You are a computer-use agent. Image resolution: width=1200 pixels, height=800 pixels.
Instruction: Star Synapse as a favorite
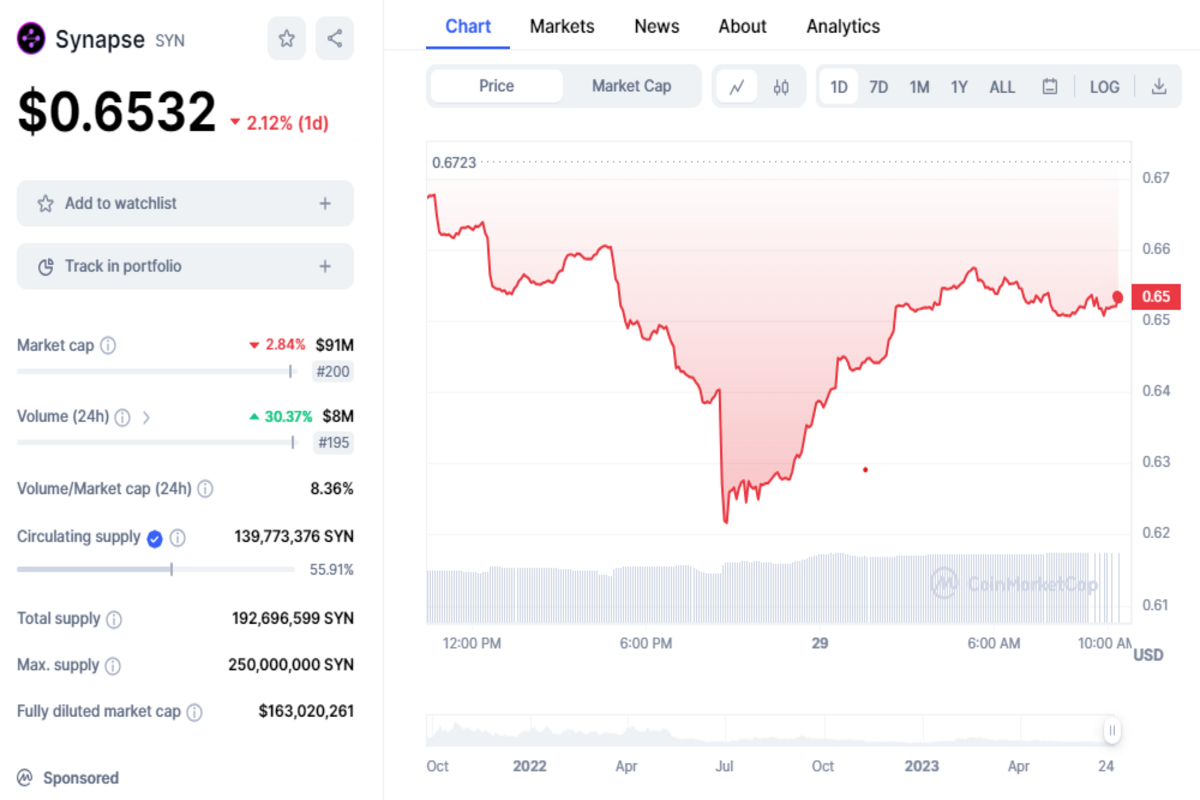287,39
